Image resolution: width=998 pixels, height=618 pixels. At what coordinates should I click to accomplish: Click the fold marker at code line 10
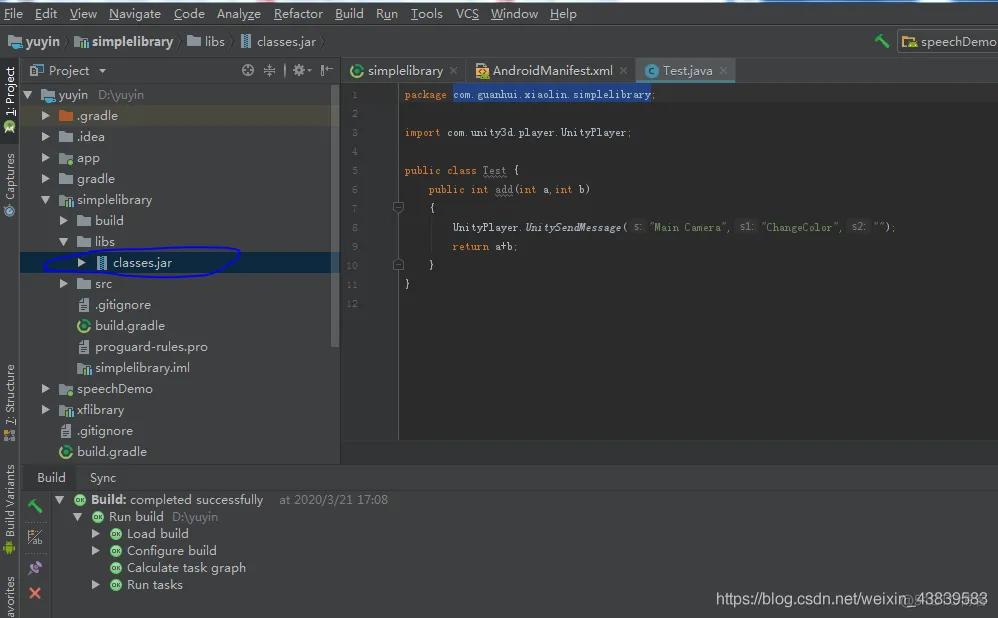(x=398, y=265)
